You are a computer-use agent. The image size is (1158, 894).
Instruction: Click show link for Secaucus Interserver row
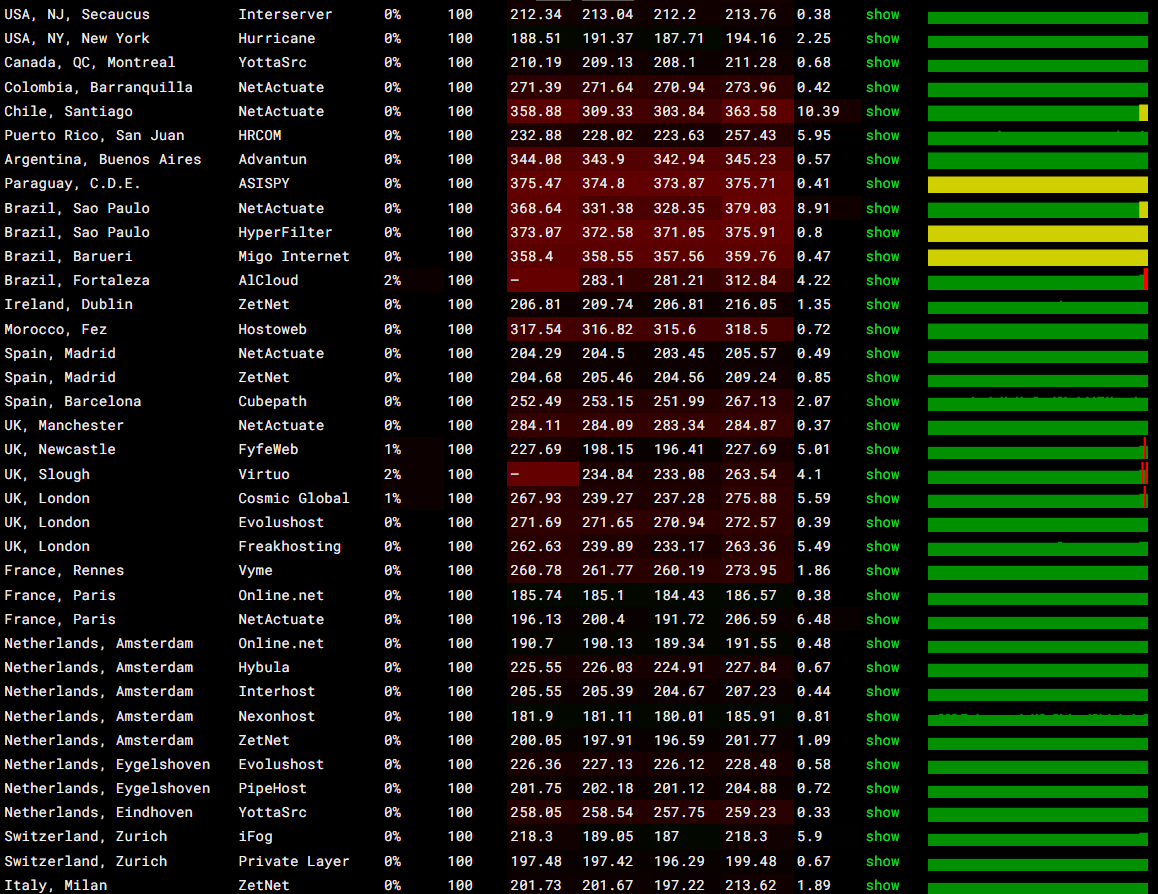(883, 14)
